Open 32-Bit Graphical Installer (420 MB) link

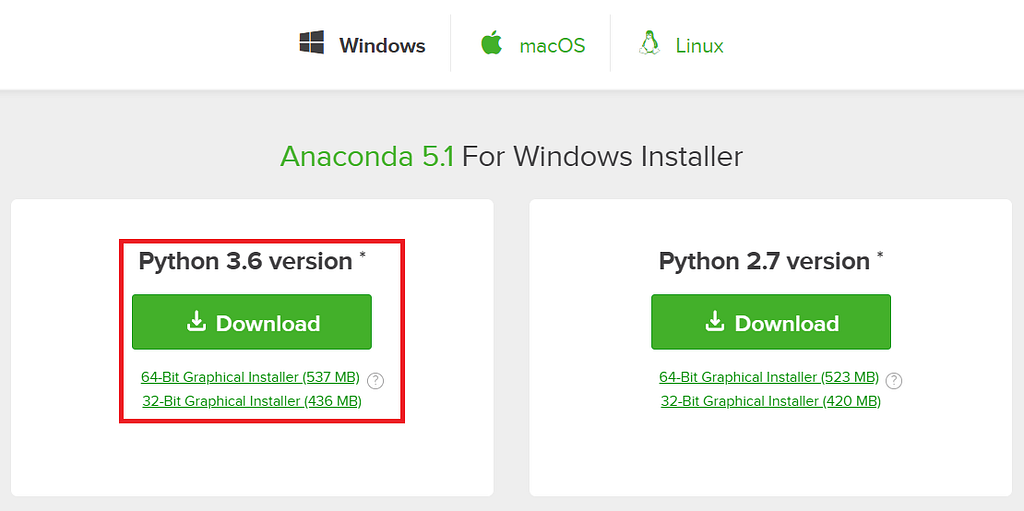click(x=770, y=401)
